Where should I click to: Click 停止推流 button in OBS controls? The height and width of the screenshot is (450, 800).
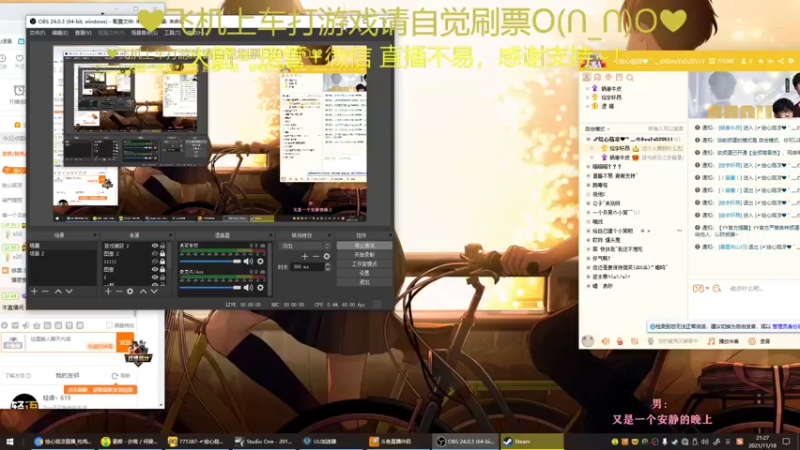[364, 246]
